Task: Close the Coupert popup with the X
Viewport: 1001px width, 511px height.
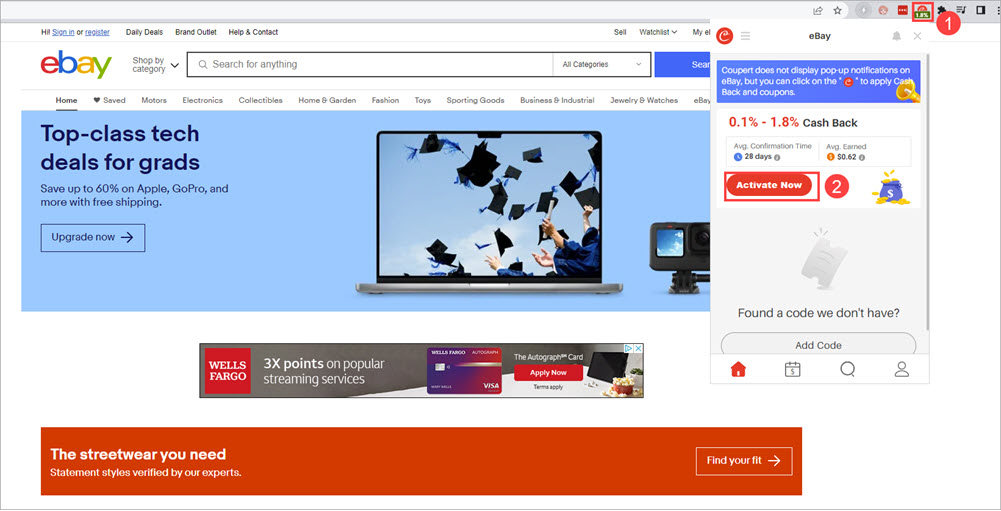Action: click(917, 36)
